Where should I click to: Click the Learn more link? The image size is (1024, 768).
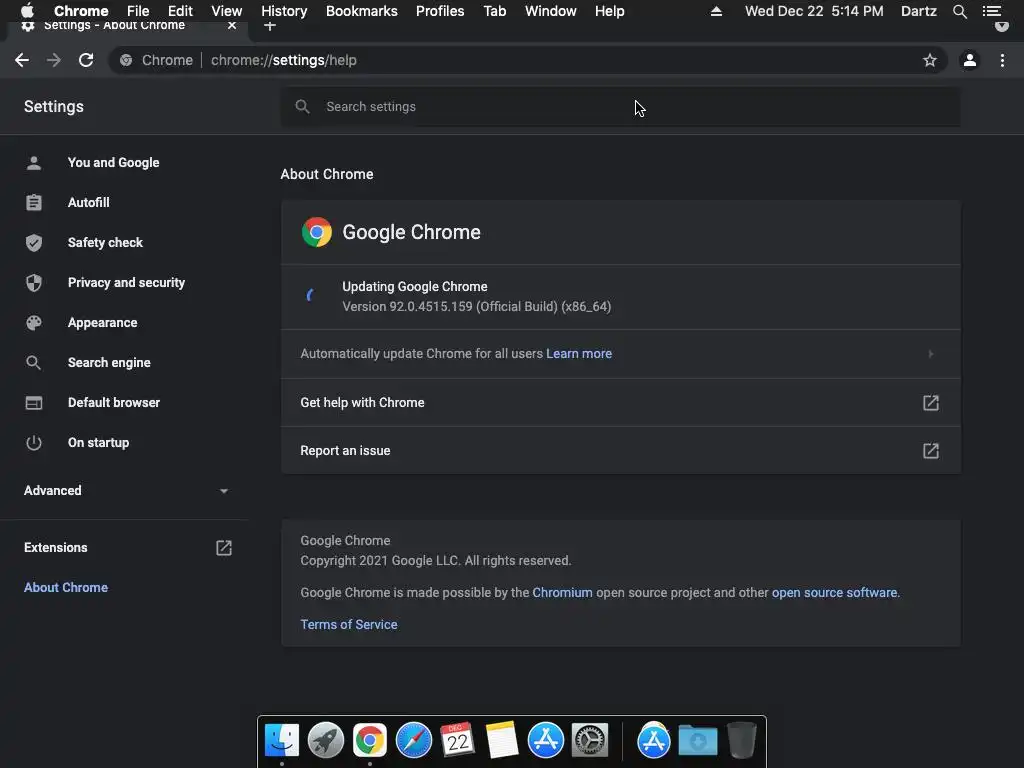(x=579, y=353)
